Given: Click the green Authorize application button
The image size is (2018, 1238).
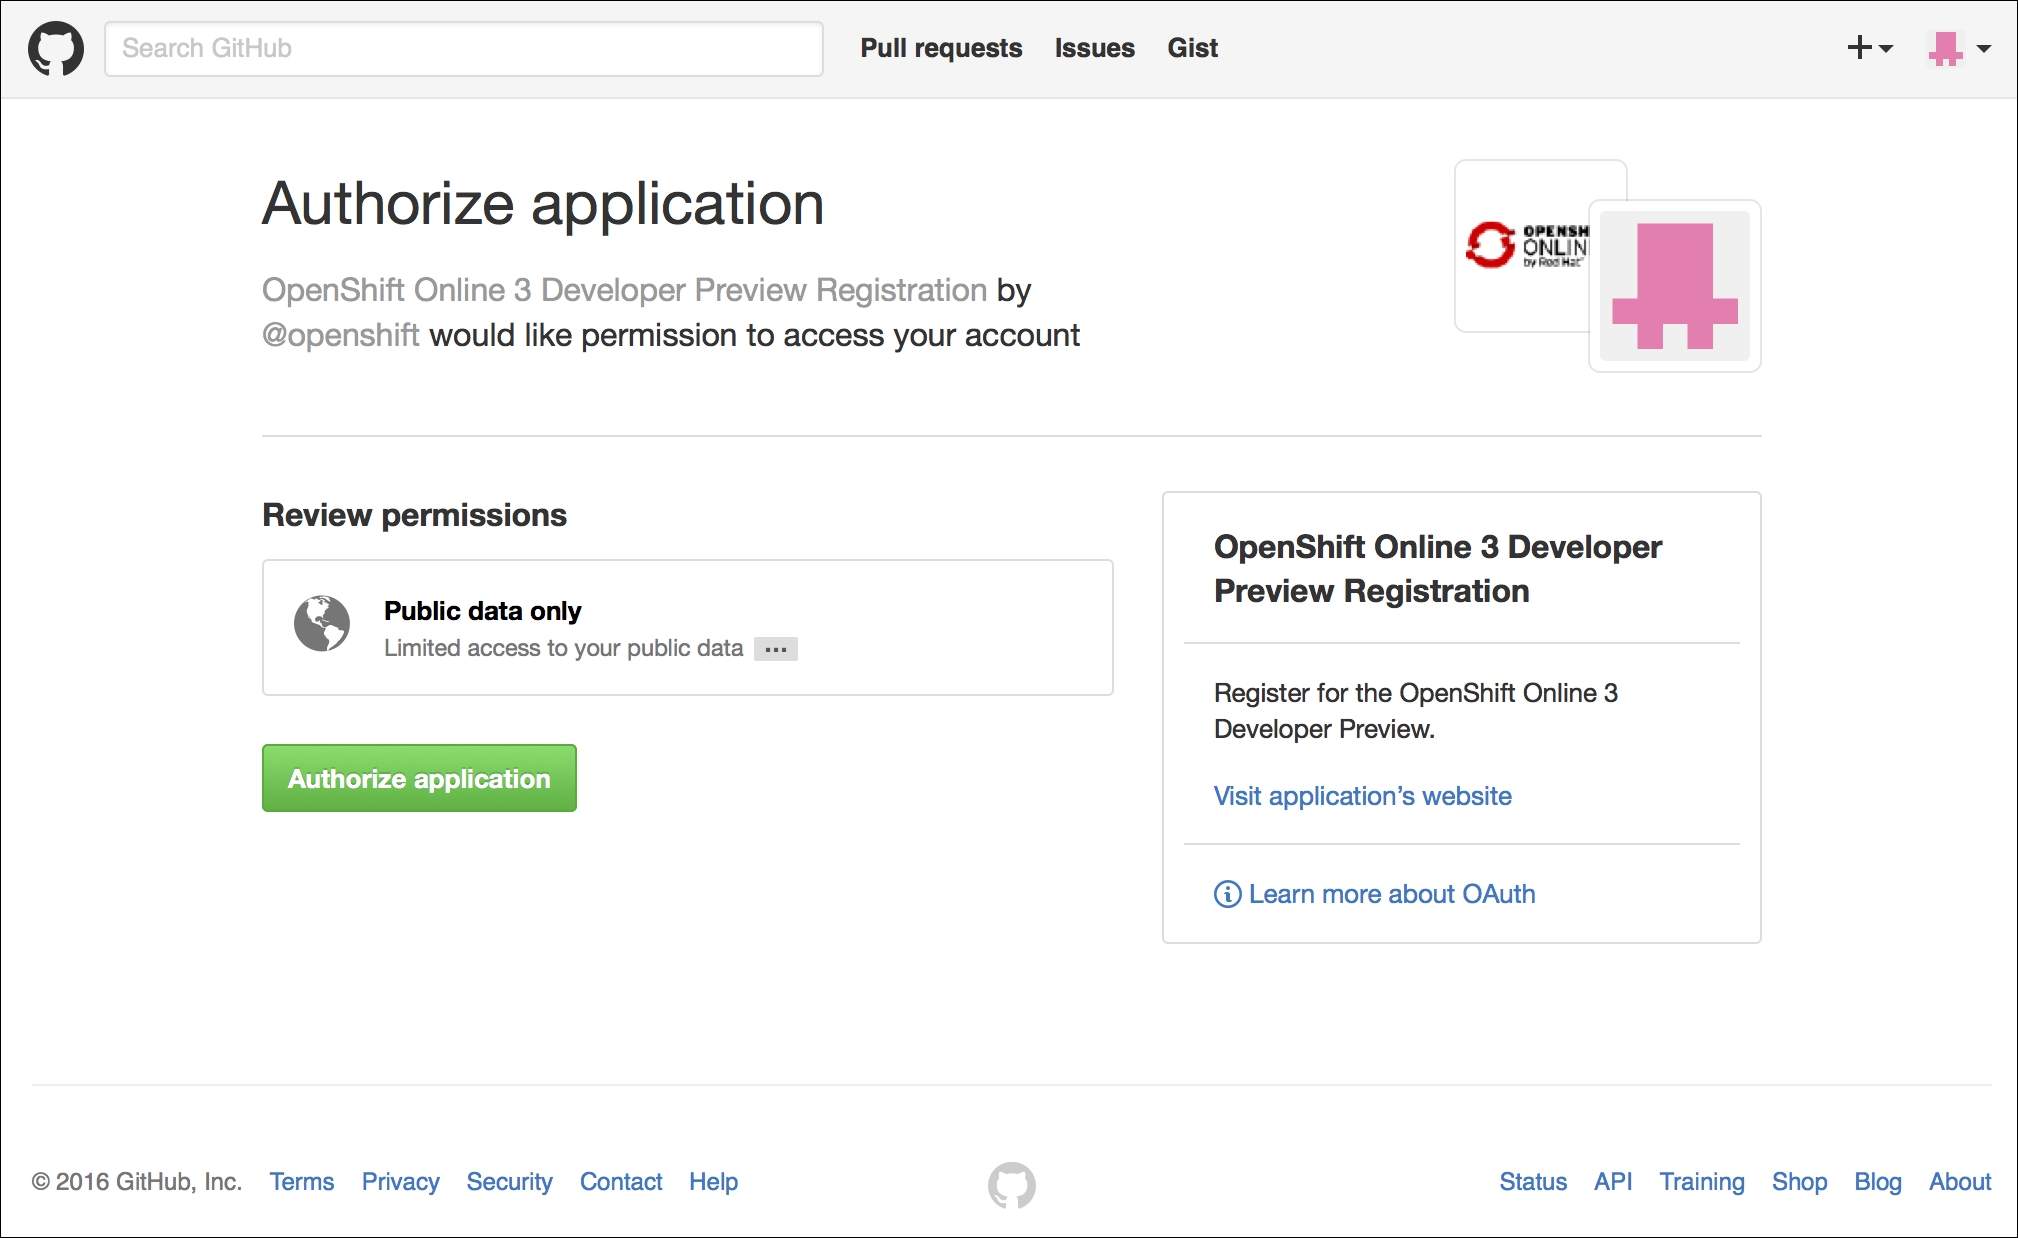Looking at the screenshot, I should pos(419,778).
